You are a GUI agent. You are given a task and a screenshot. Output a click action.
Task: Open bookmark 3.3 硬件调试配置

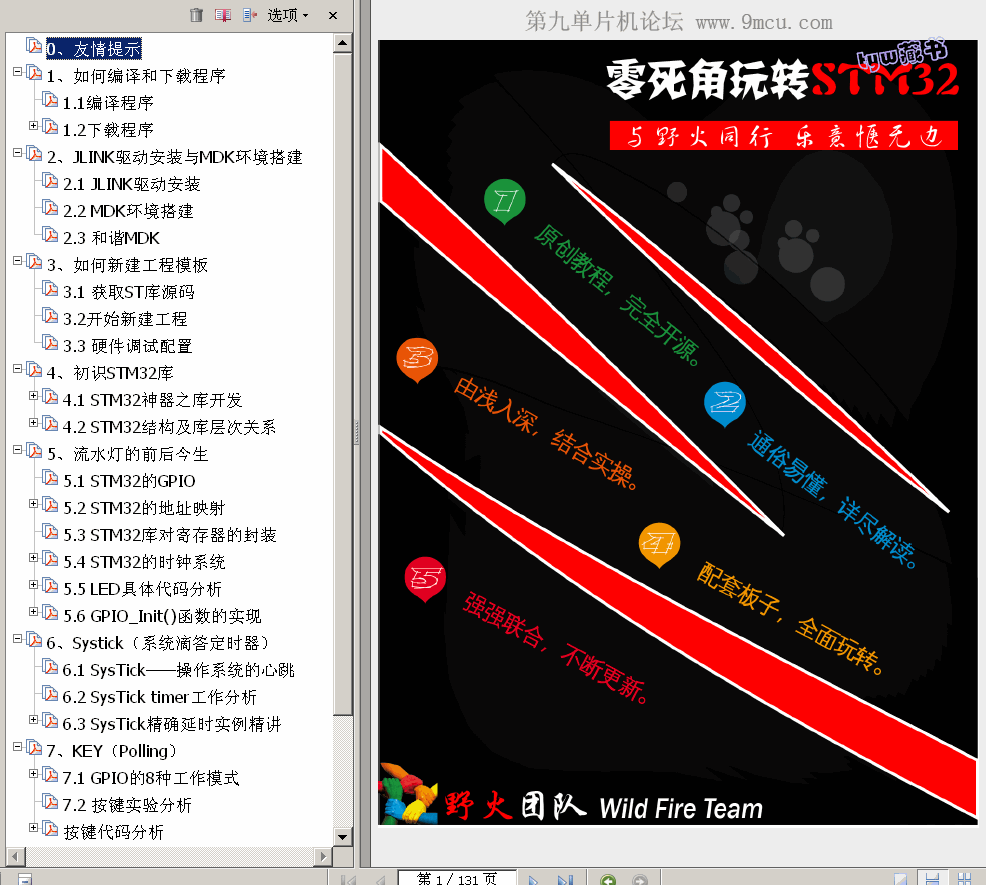click(x=127, y=346)
